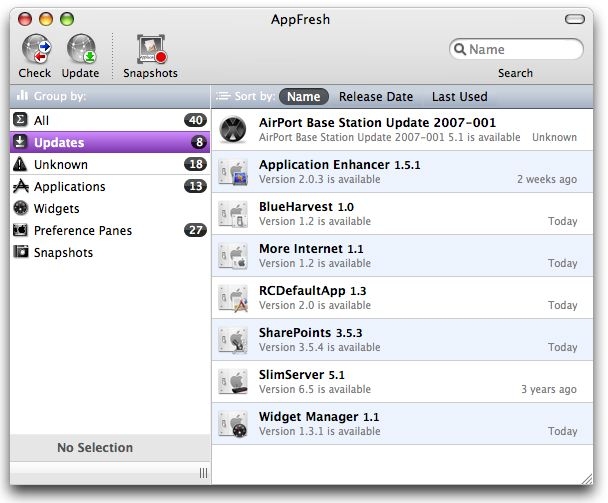Select Widget Manager 1.1 title

pos(319,417)
